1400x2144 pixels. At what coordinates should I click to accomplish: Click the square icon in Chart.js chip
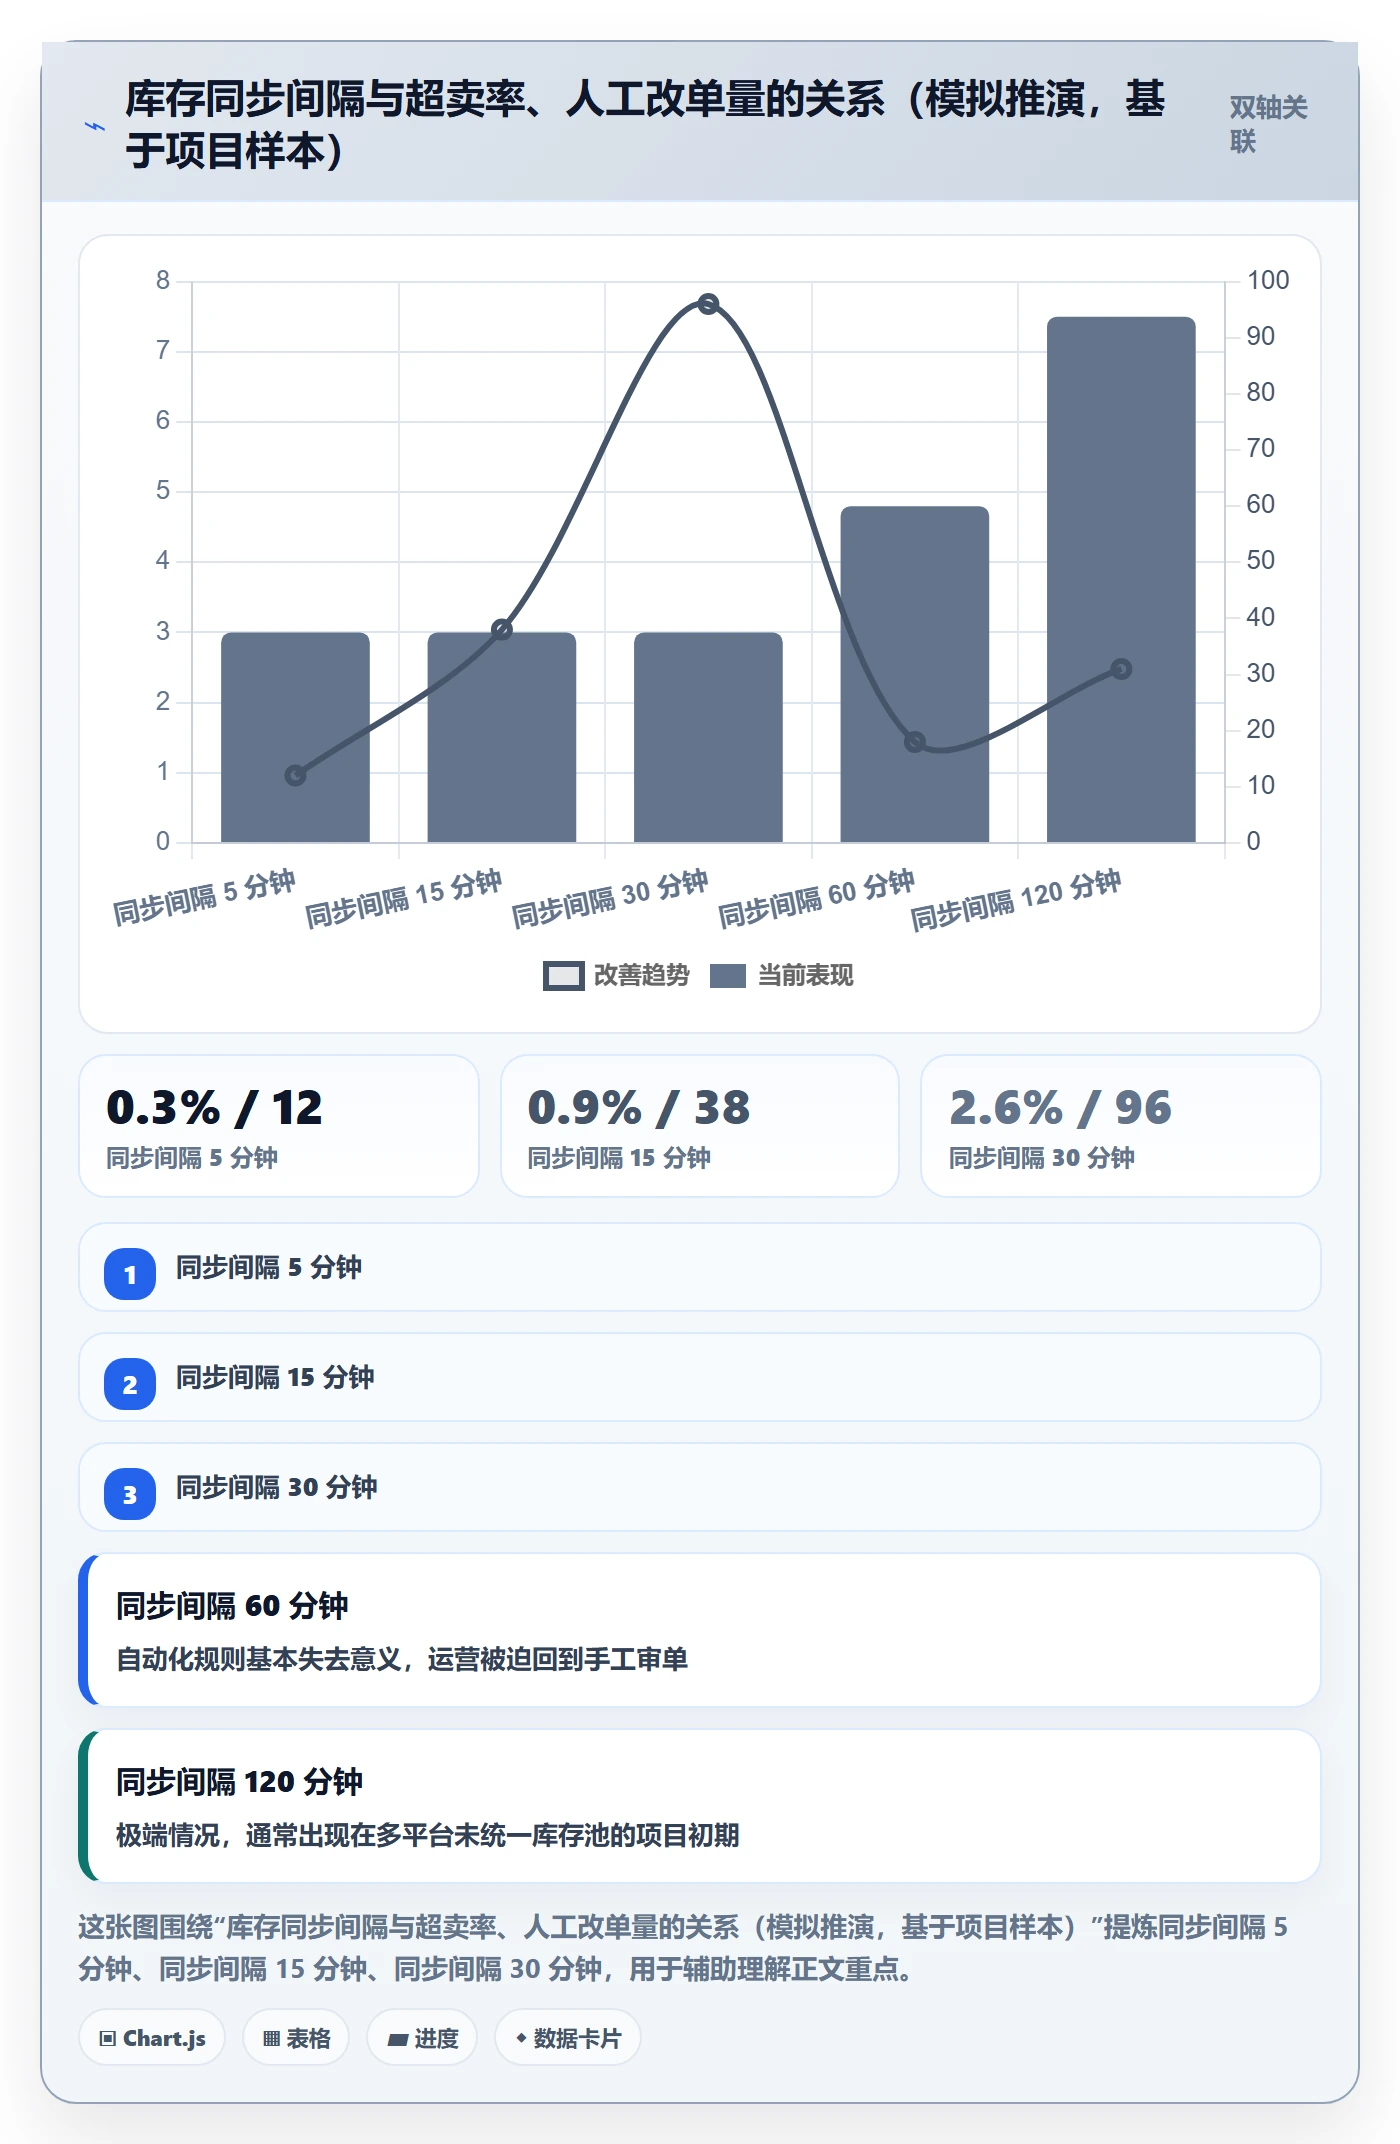point(108,2038)
